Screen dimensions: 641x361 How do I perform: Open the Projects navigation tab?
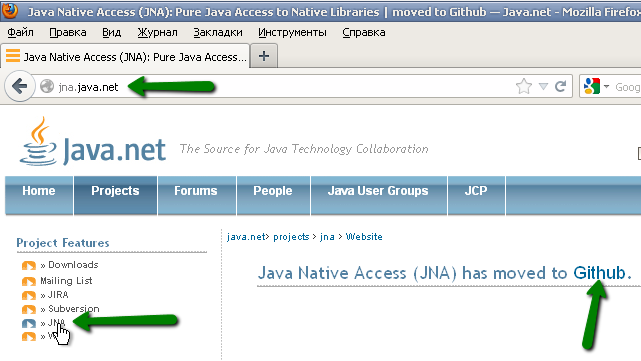click(x=115, y=195)
